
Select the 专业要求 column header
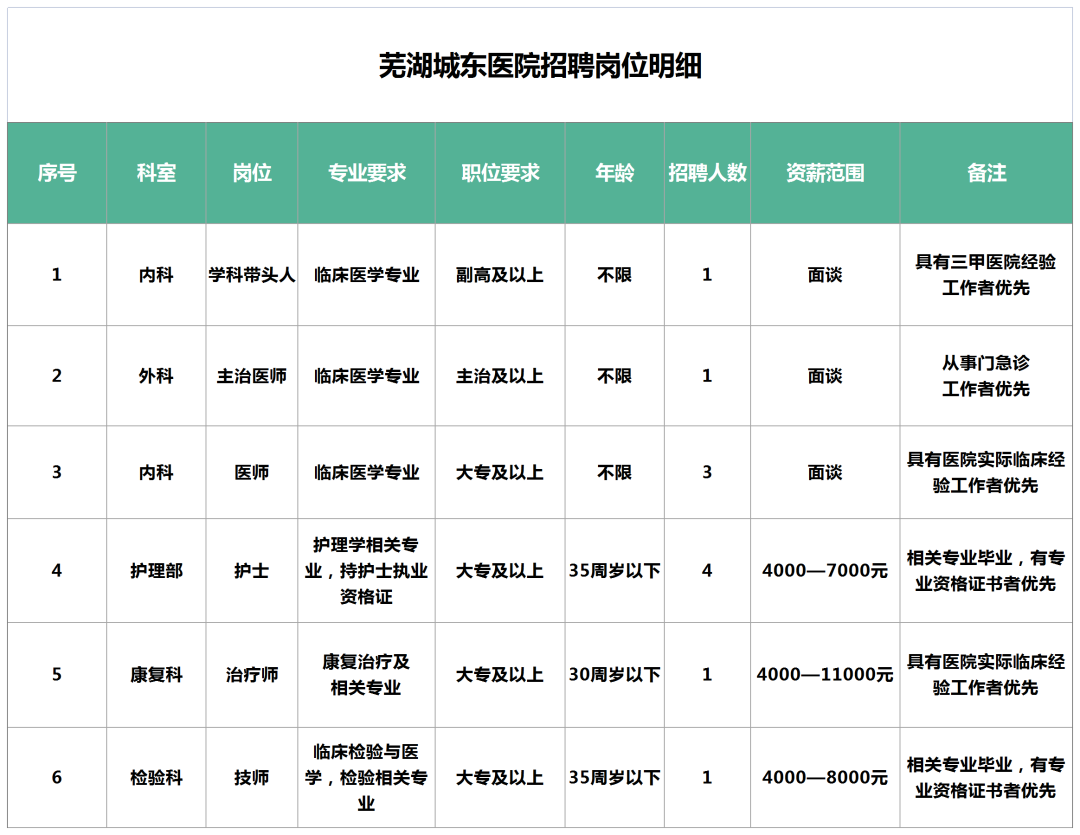[x=367, y=173]
